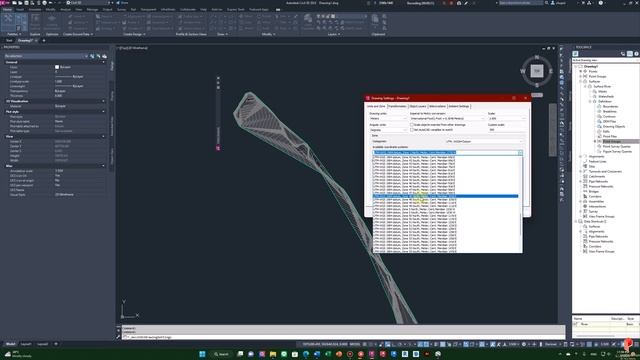Click the Open icon in quick access toolbar

(x=20, y=3)
